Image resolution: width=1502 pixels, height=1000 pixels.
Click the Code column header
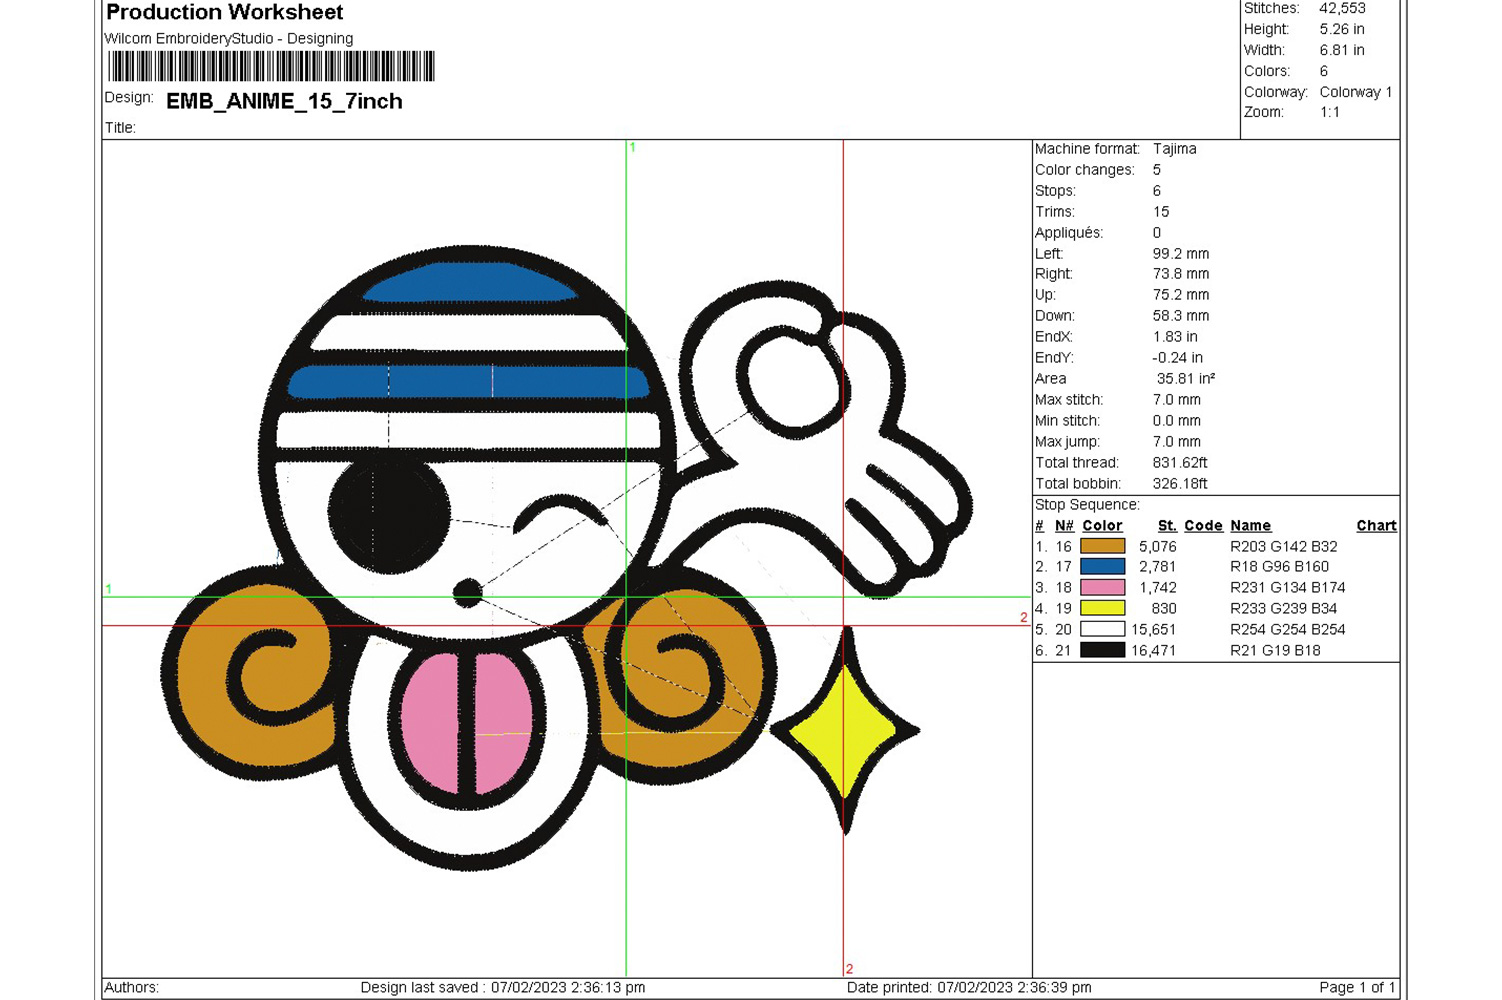click(x=1203, y=525)
